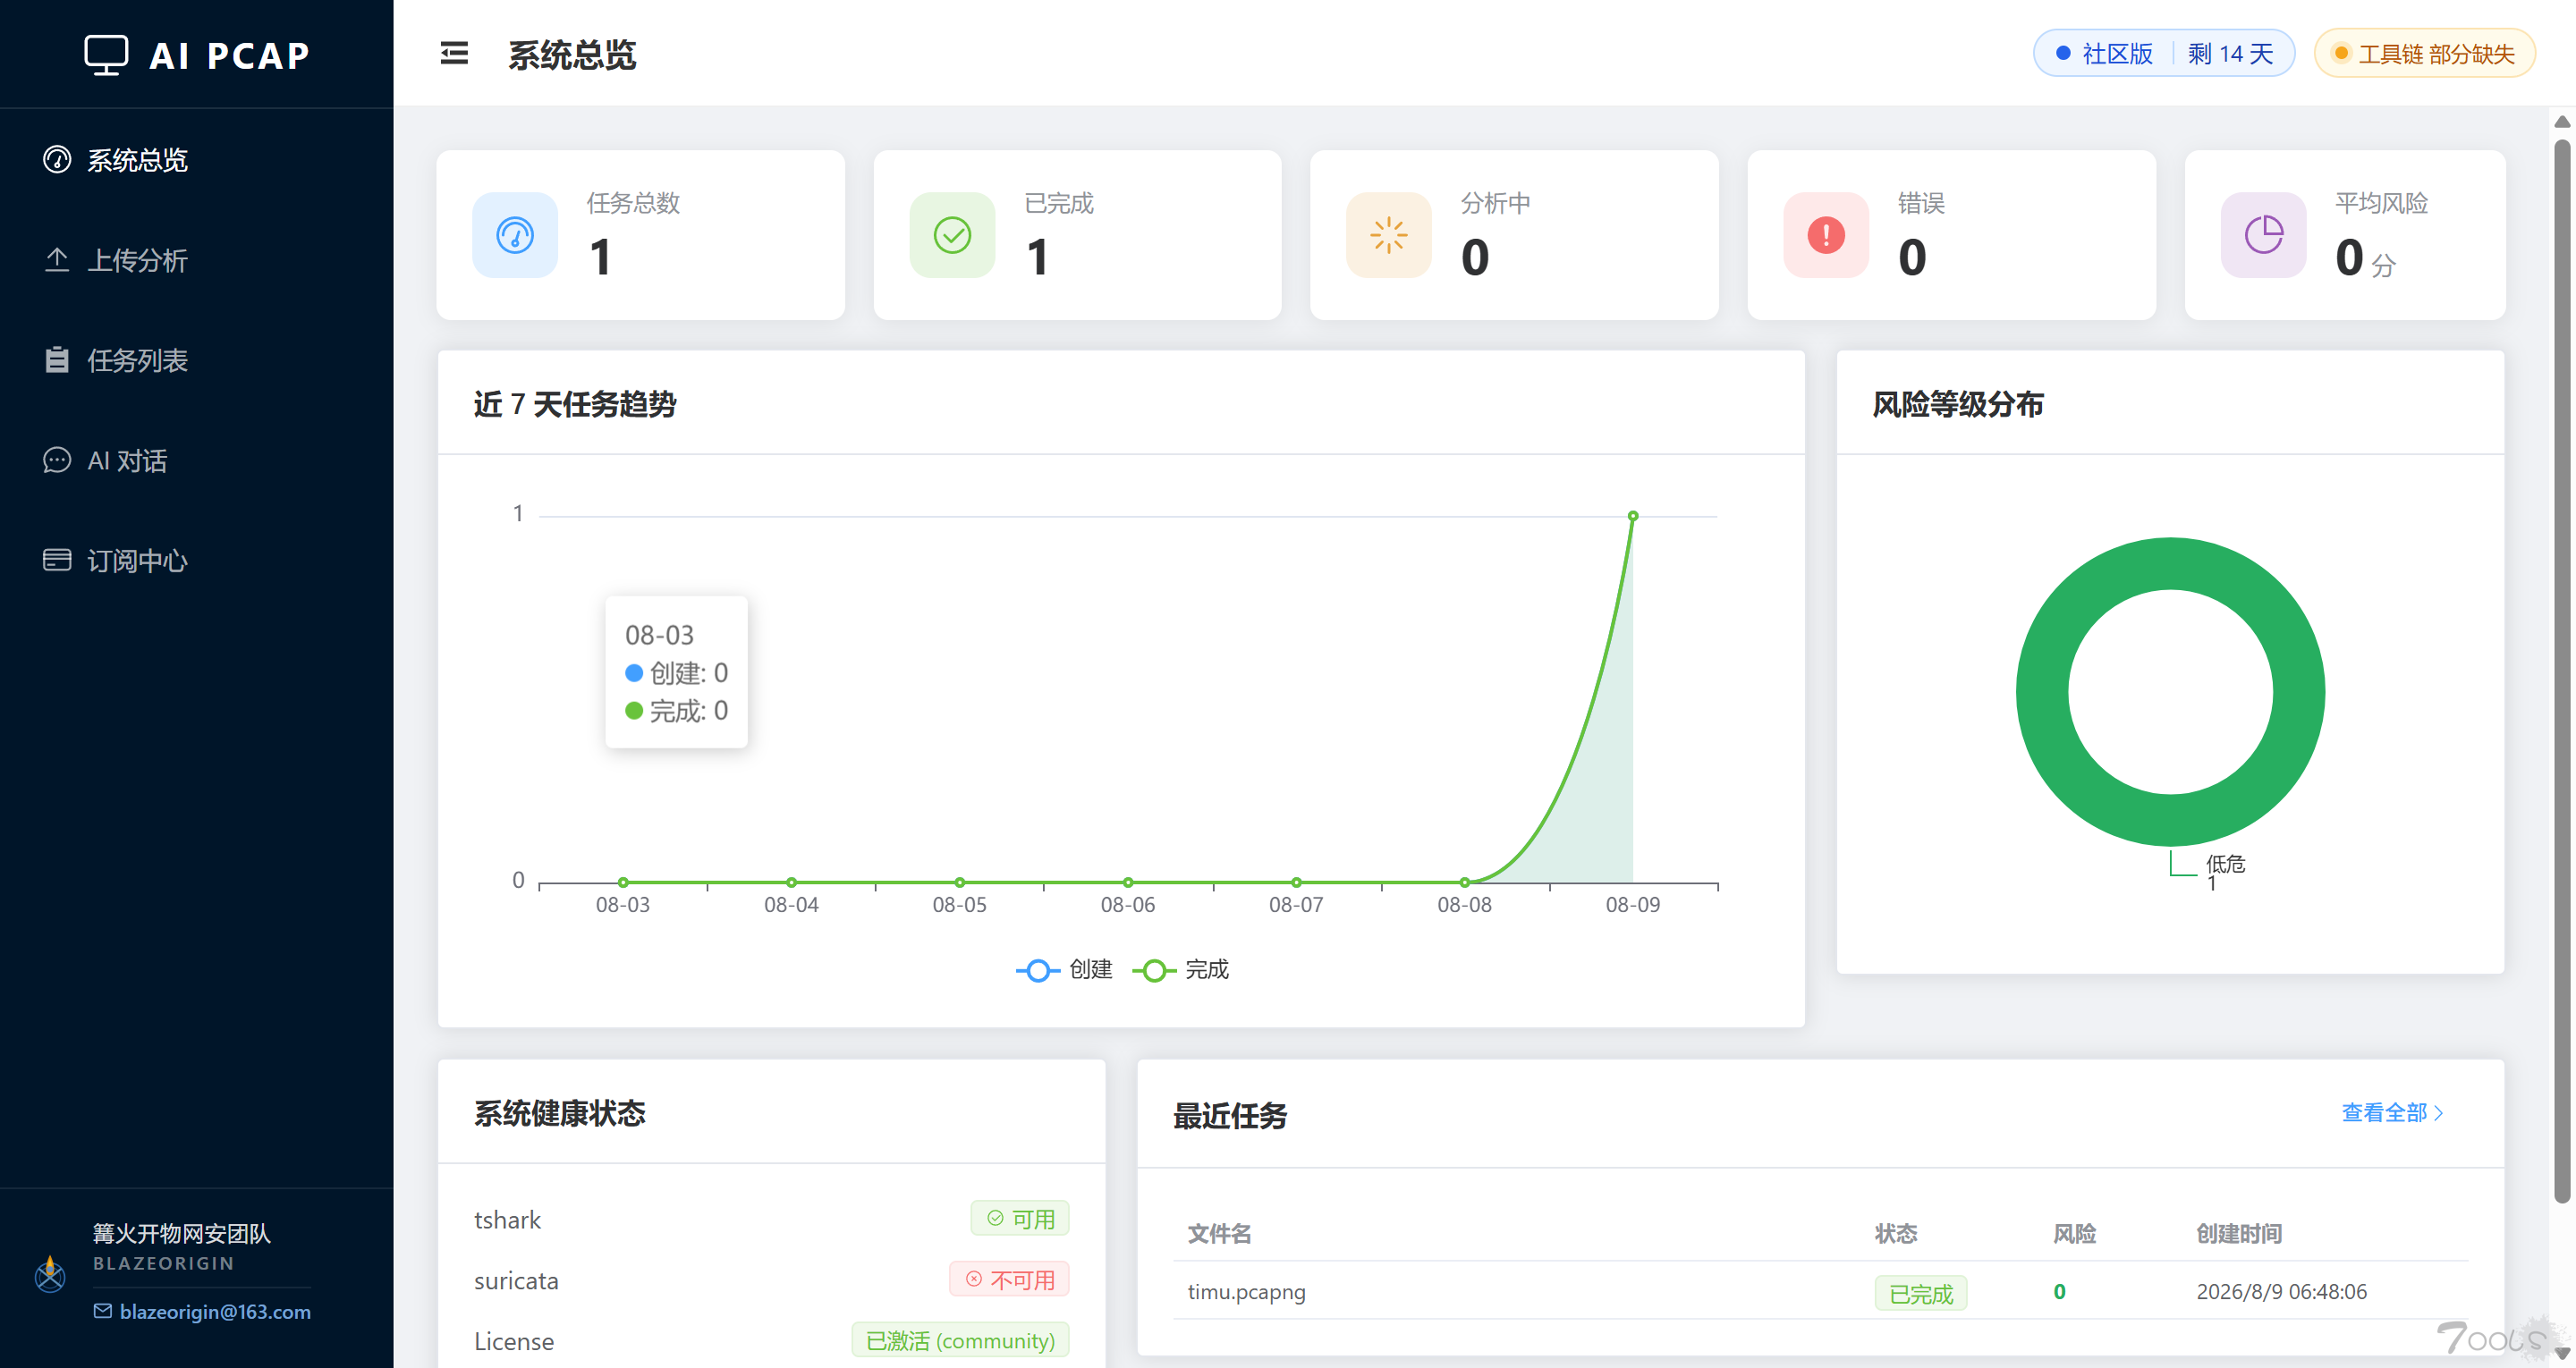
Task: Click the 创建时间 column header
Action: (x=2238, y=1233)
